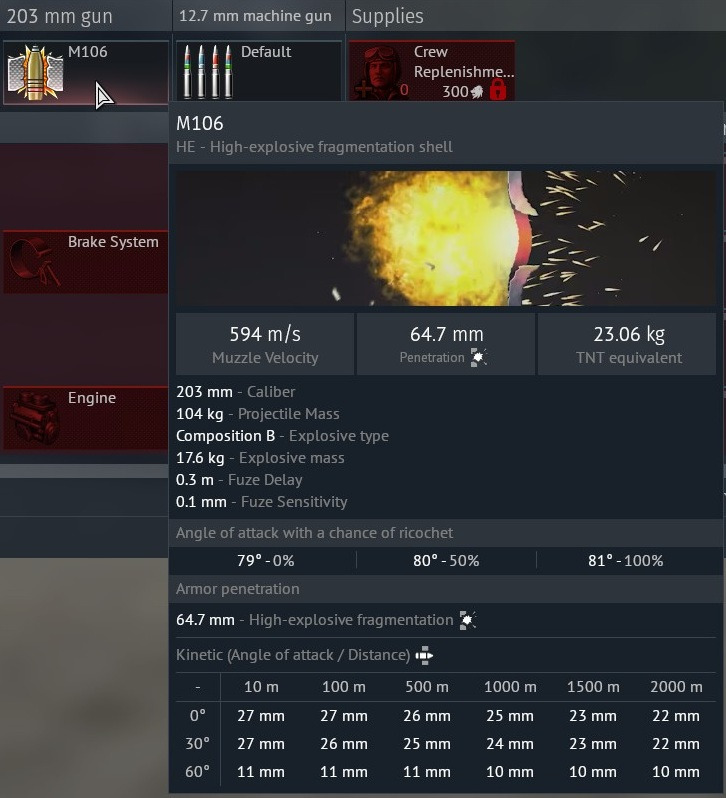Click the 0° row label
Screen dimensions: 726x798
(197, 716)
